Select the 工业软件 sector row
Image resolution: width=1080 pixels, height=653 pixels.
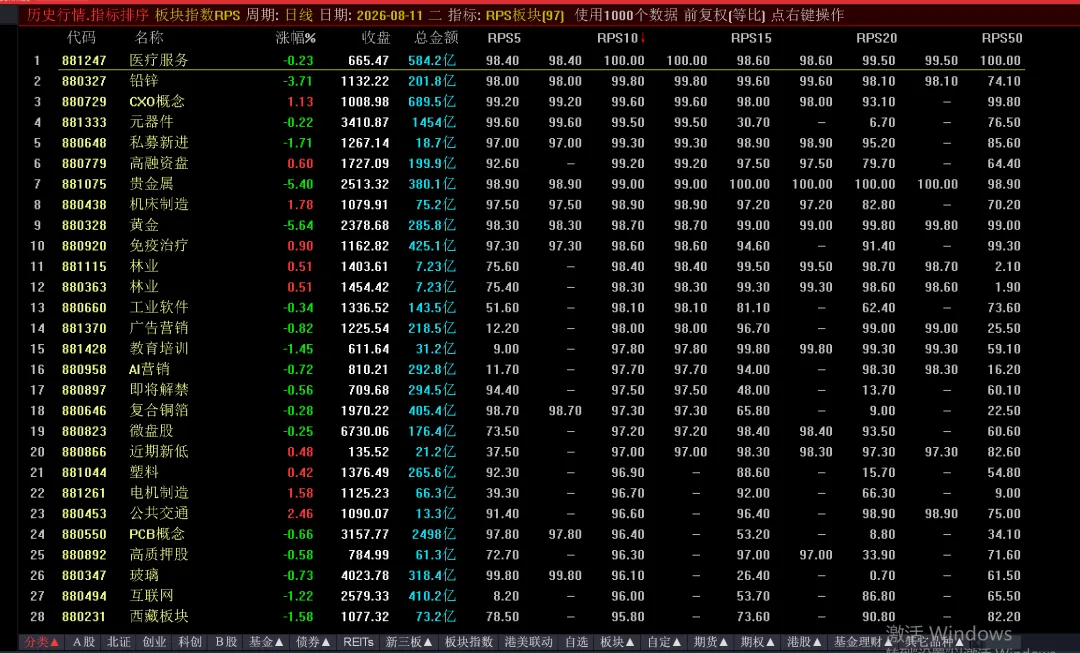[159, 307]
